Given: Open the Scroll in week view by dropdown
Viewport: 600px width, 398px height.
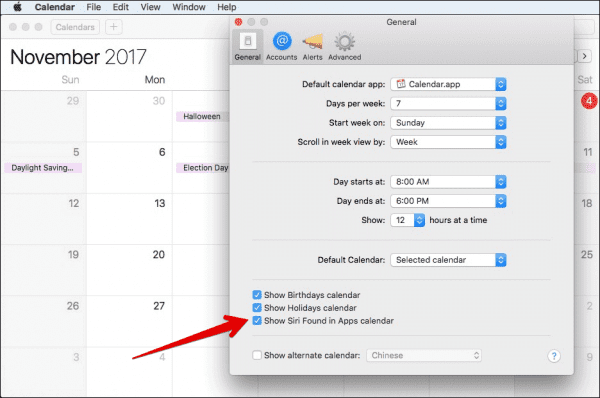Looking at the screenshot, I should [x=448, y=142].
